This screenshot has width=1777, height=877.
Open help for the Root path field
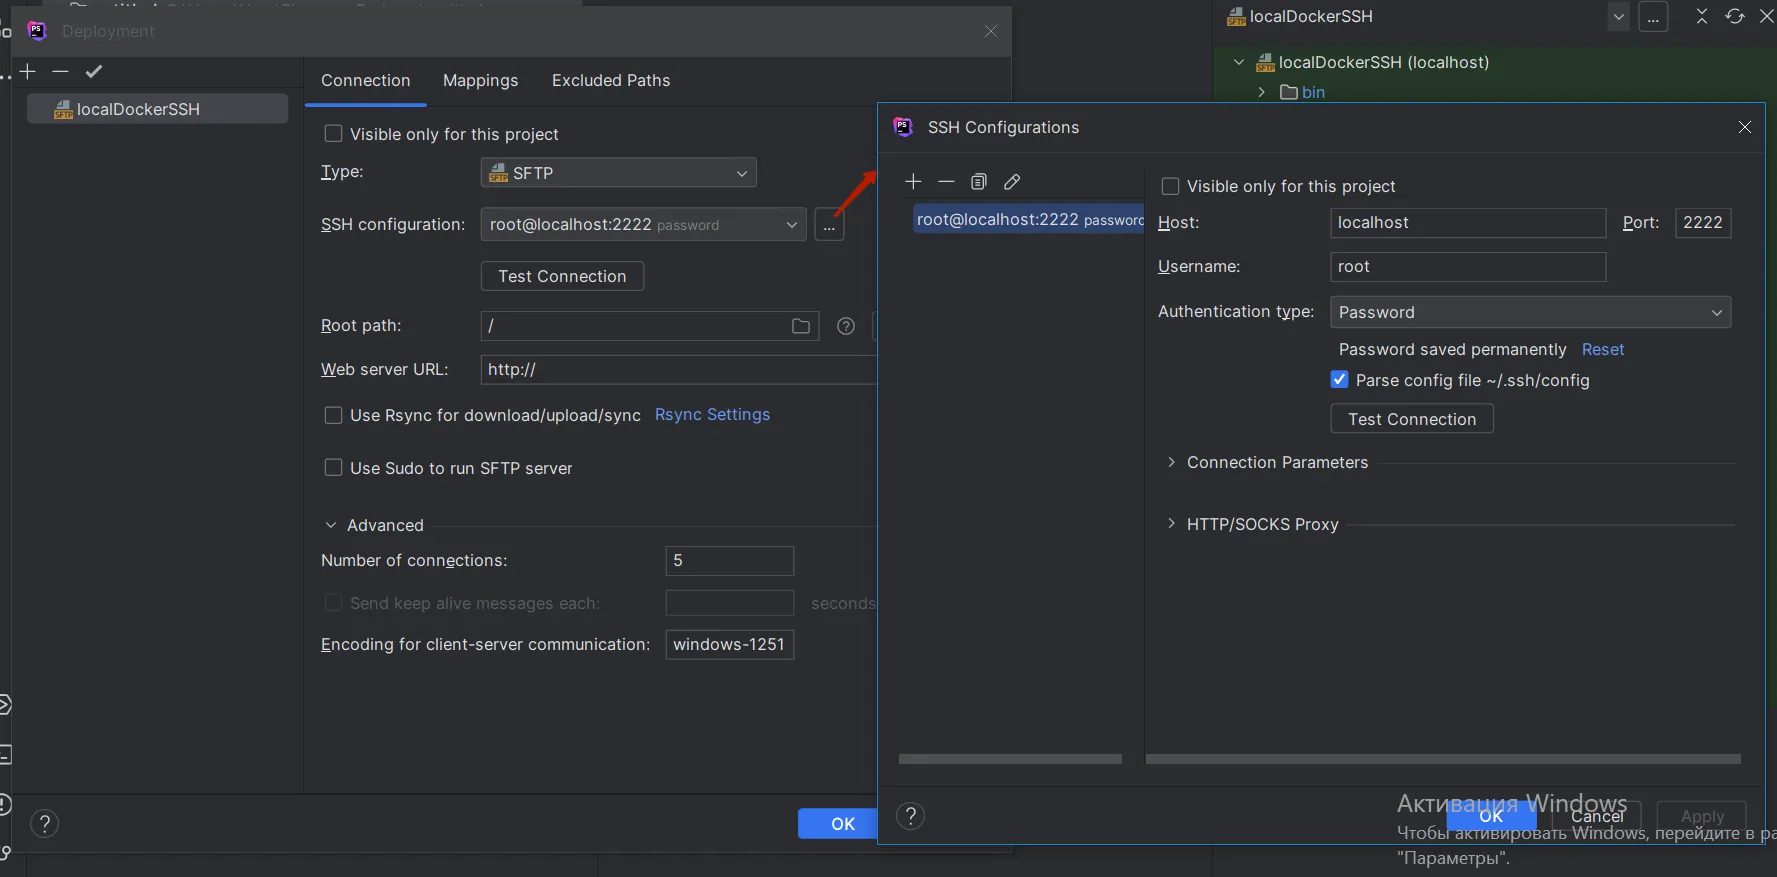846,326
